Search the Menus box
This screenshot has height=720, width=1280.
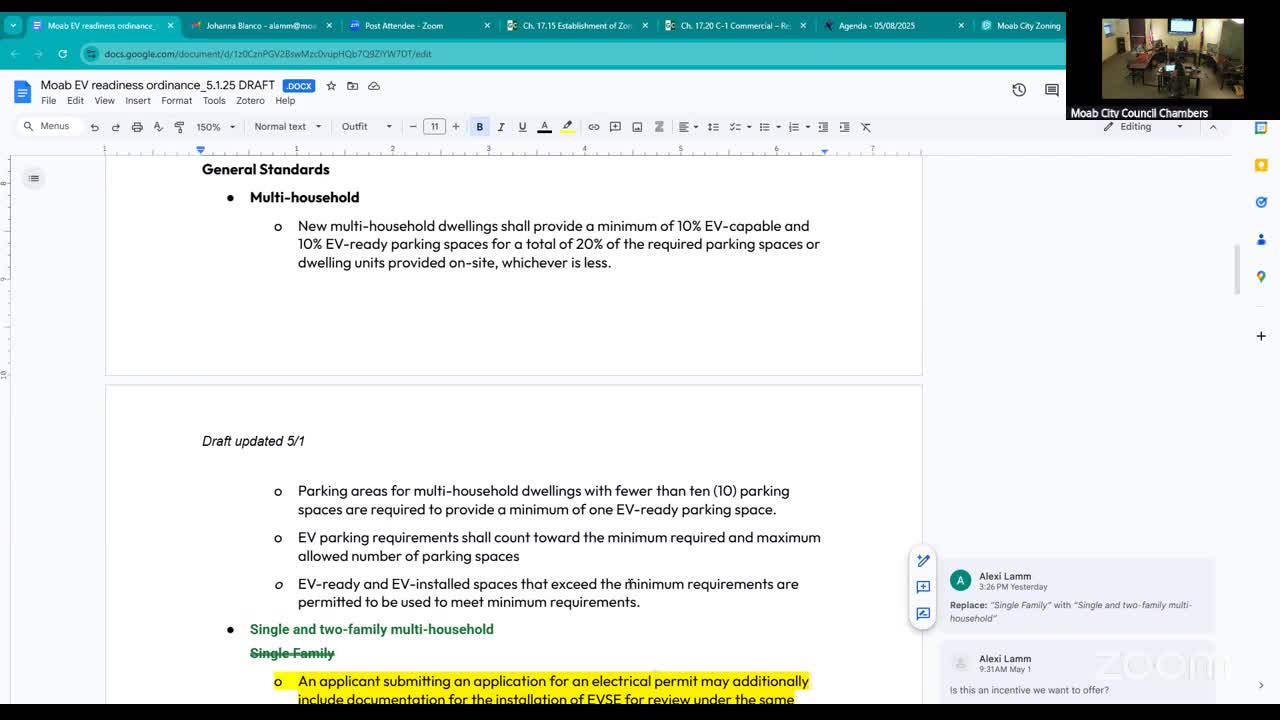coord(46,126)
